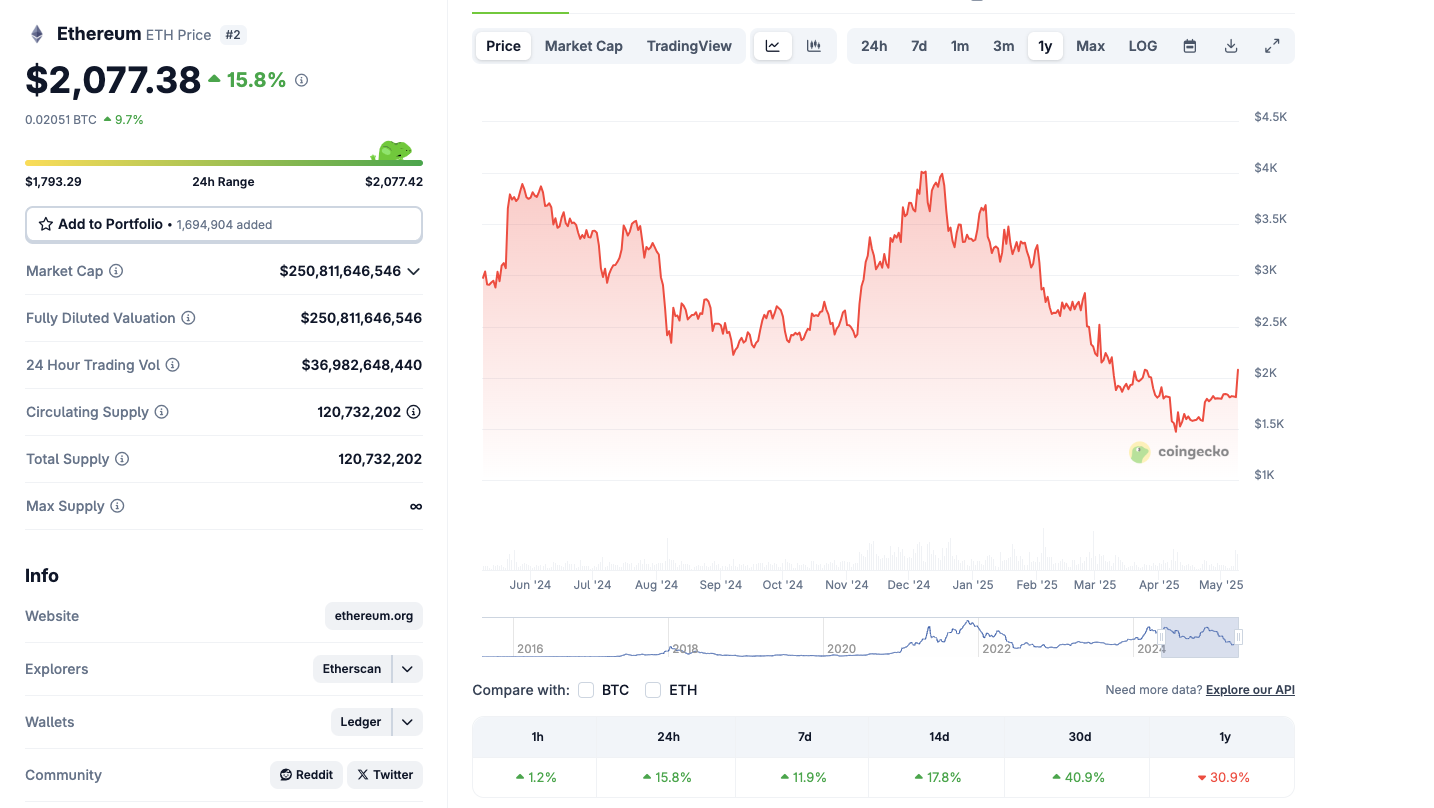Open Etherscan explorer link
Viewport: 1434px width, 808px height.
click(x=352, y=669)
